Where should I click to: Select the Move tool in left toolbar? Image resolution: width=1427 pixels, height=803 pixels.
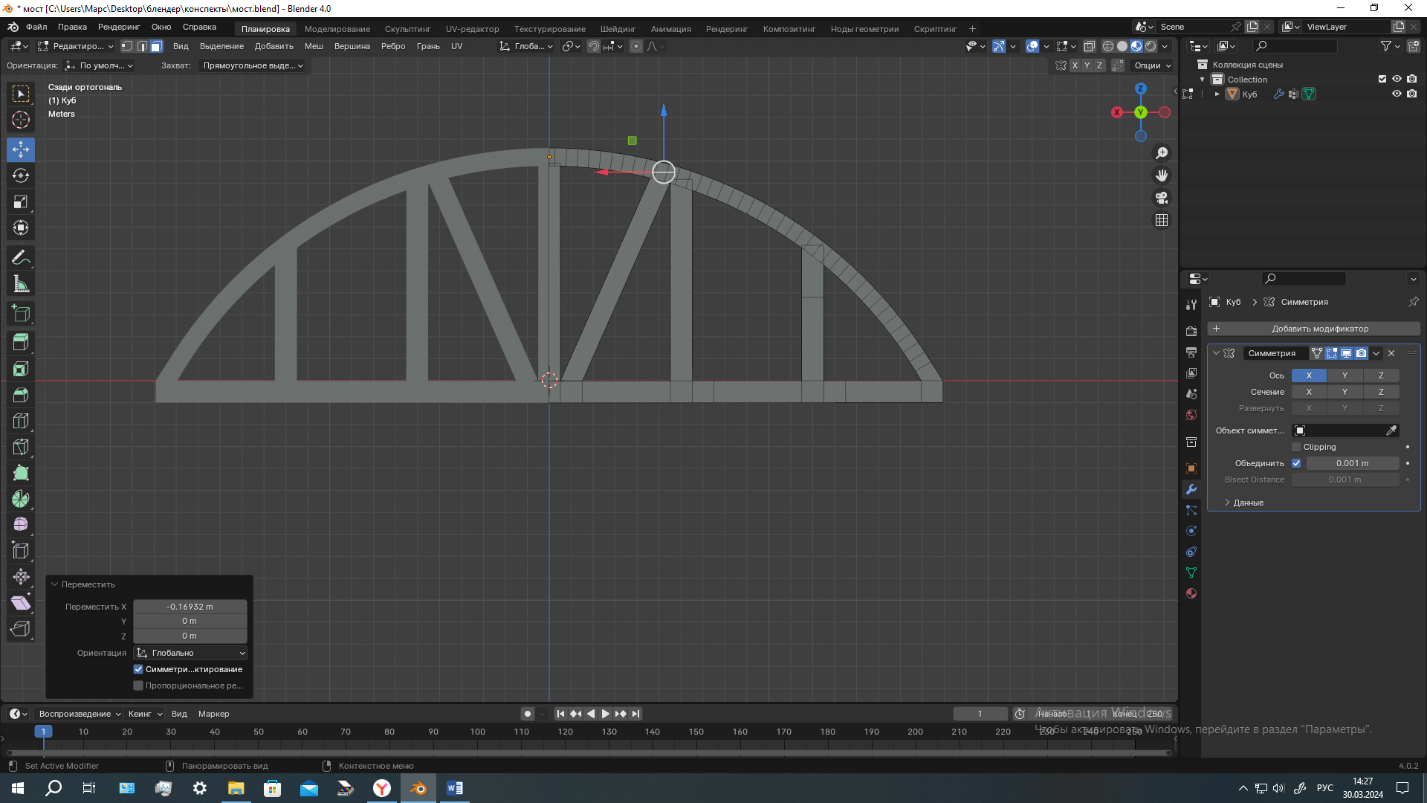[x=20, y=149]
